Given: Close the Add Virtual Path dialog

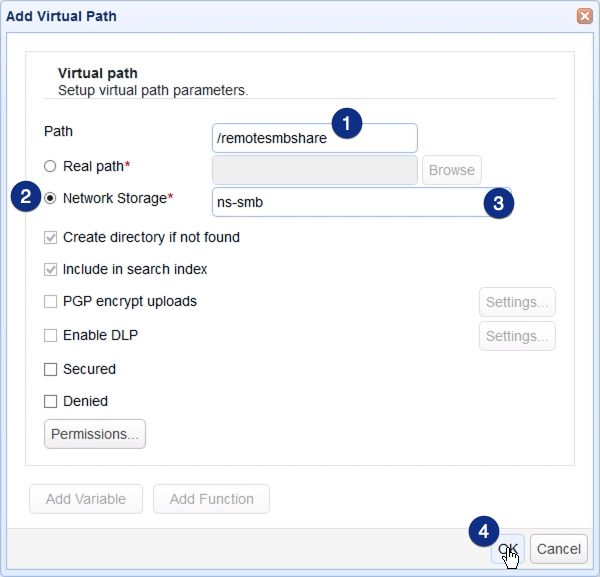Looking at the screenshot, I should coord(584,16).
